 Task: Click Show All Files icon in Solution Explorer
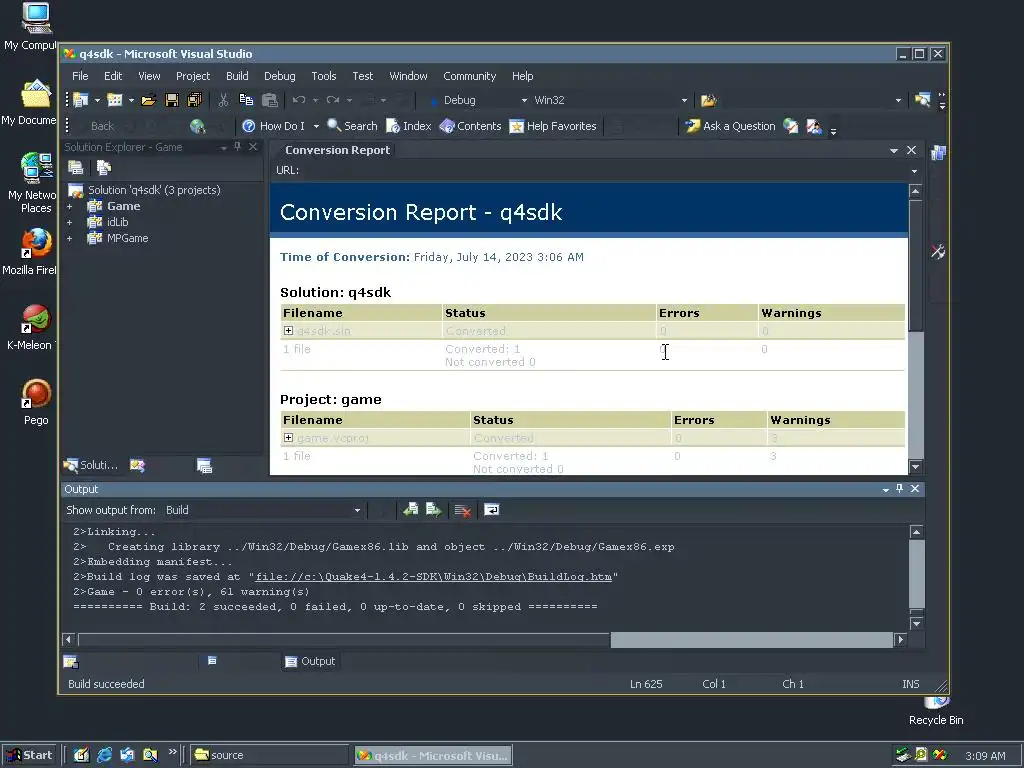tap(104, 168)
